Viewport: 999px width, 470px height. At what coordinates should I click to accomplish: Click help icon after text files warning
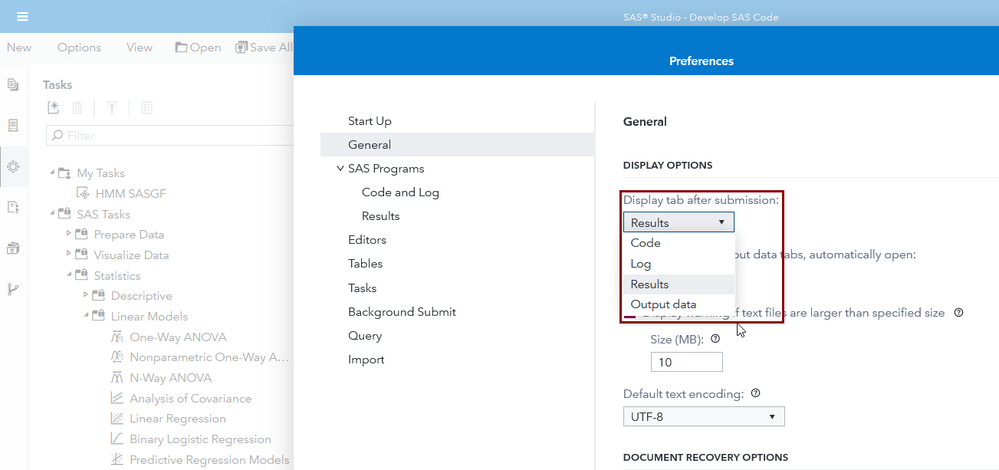959,313
